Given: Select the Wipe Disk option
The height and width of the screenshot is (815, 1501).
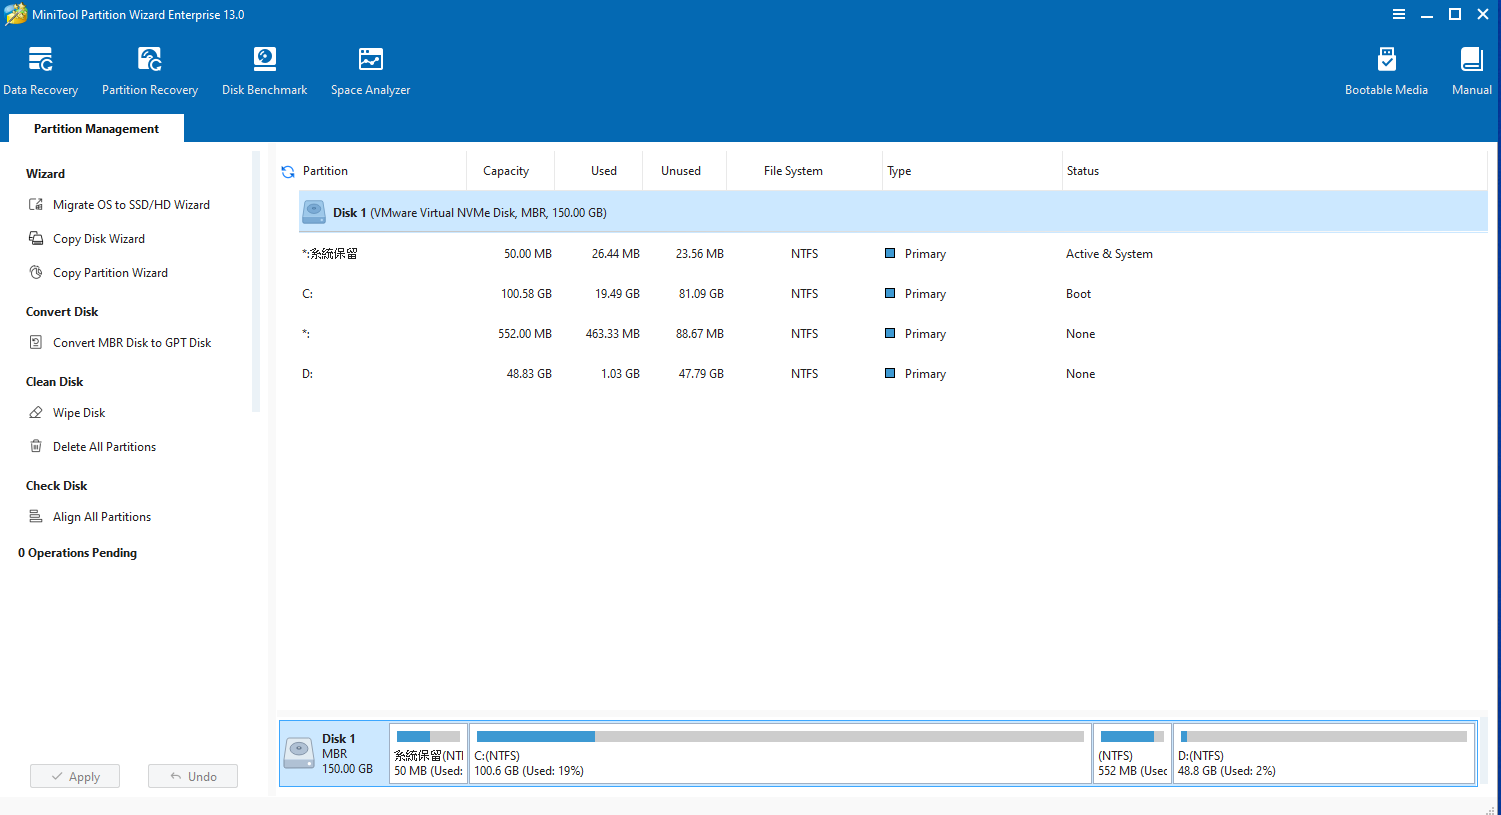Looking at the screenshot, I should [79, 413].
